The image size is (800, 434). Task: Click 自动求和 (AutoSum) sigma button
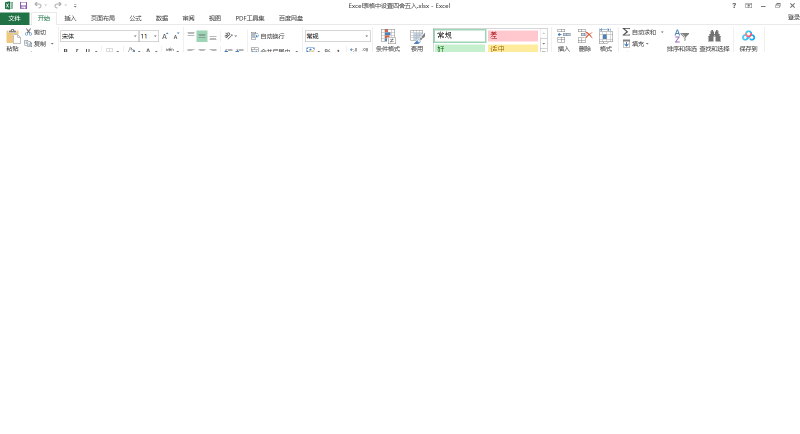(639, 32)
